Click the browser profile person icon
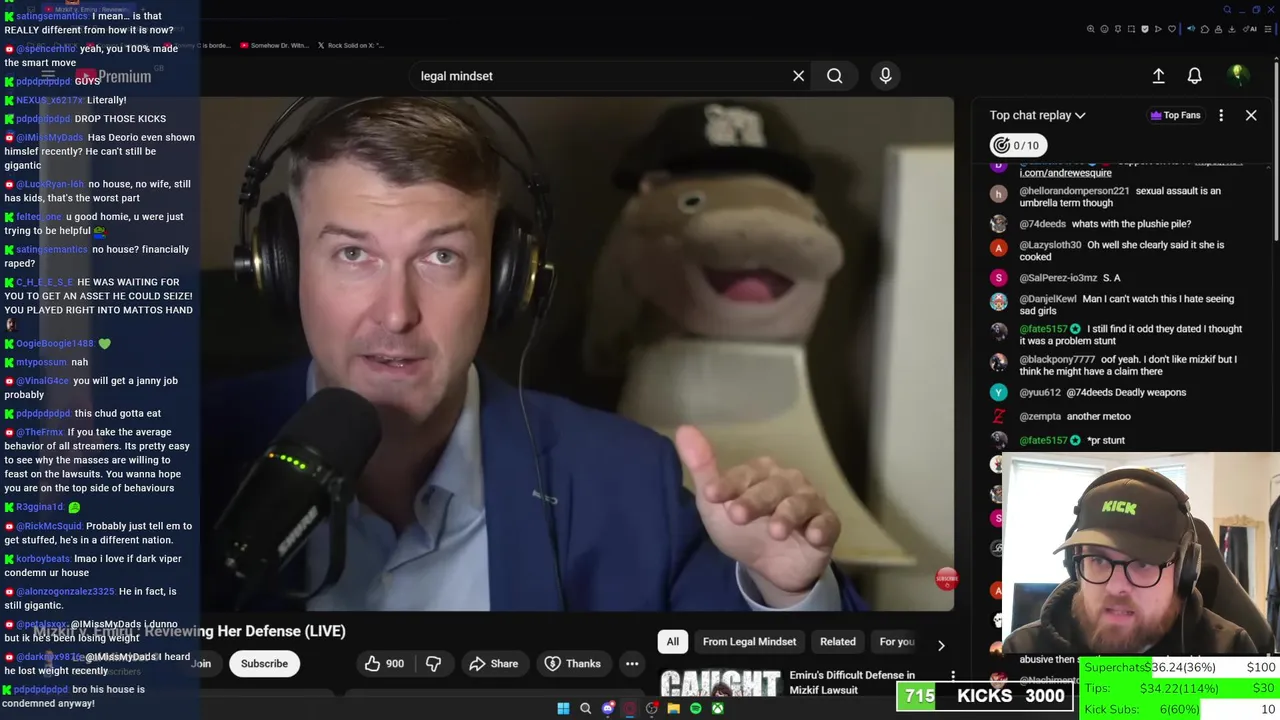1280x720 pixels. click(x=1218, y=29)
